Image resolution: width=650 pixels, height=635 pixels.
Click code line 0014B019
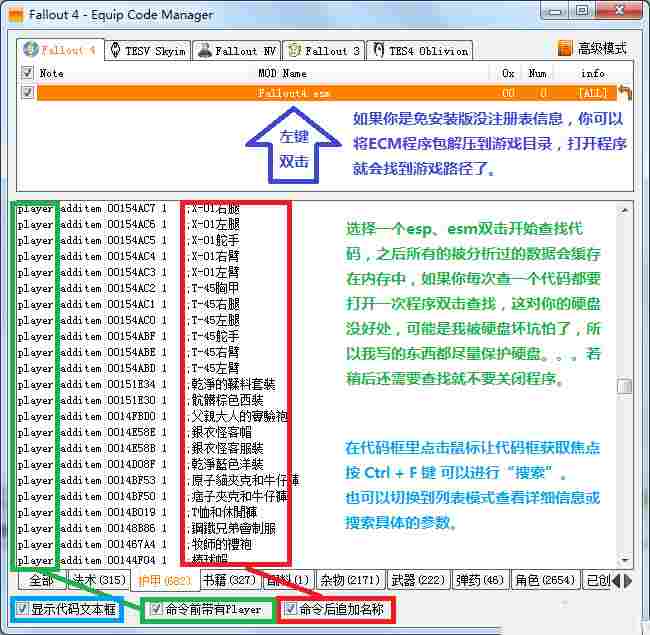point(137,512)
